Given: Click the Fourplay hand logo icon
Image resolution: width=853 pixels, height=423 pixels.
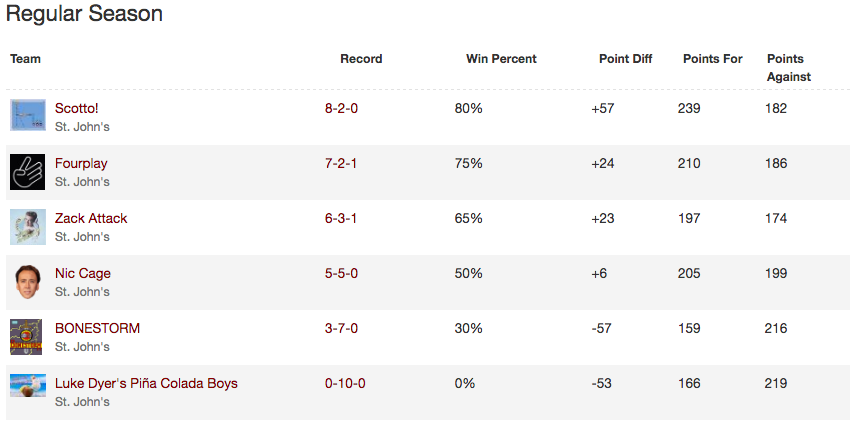Looking at the screenshot, I should pos(28,172).
